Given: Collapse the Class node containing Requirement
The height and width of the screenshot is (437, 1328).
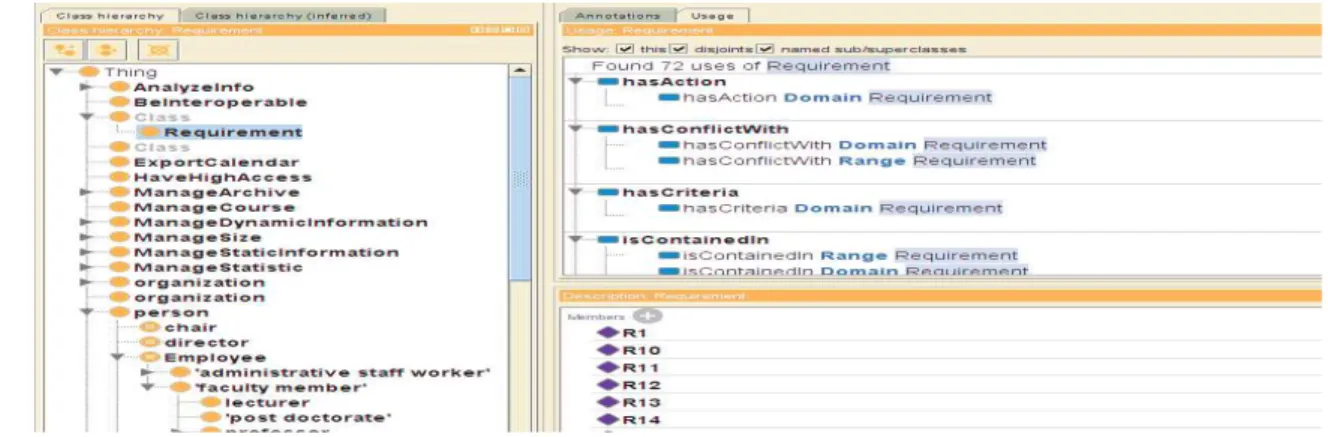Looking at the screenshot, I should (87, 117).
